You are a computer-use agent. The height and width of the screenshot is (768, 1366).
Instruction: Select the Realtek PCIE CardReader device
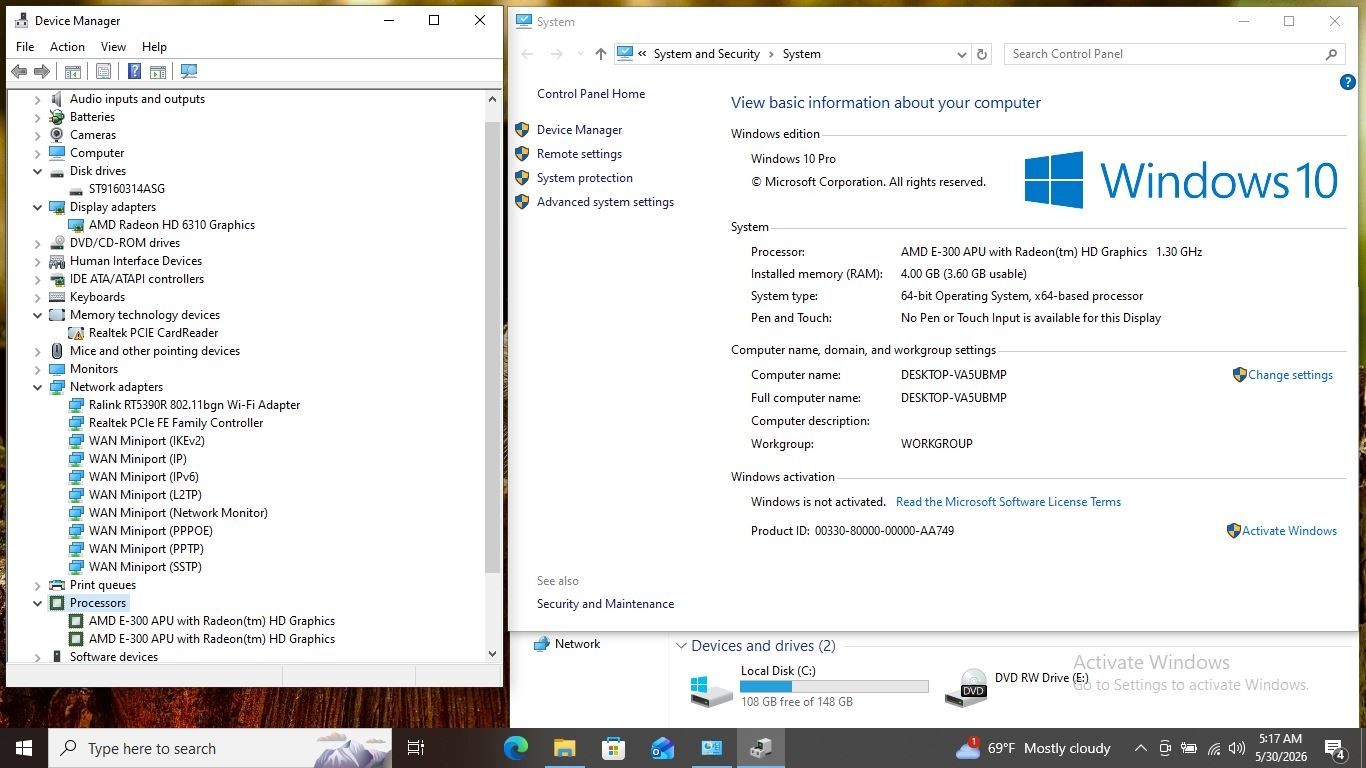[153, 333]
